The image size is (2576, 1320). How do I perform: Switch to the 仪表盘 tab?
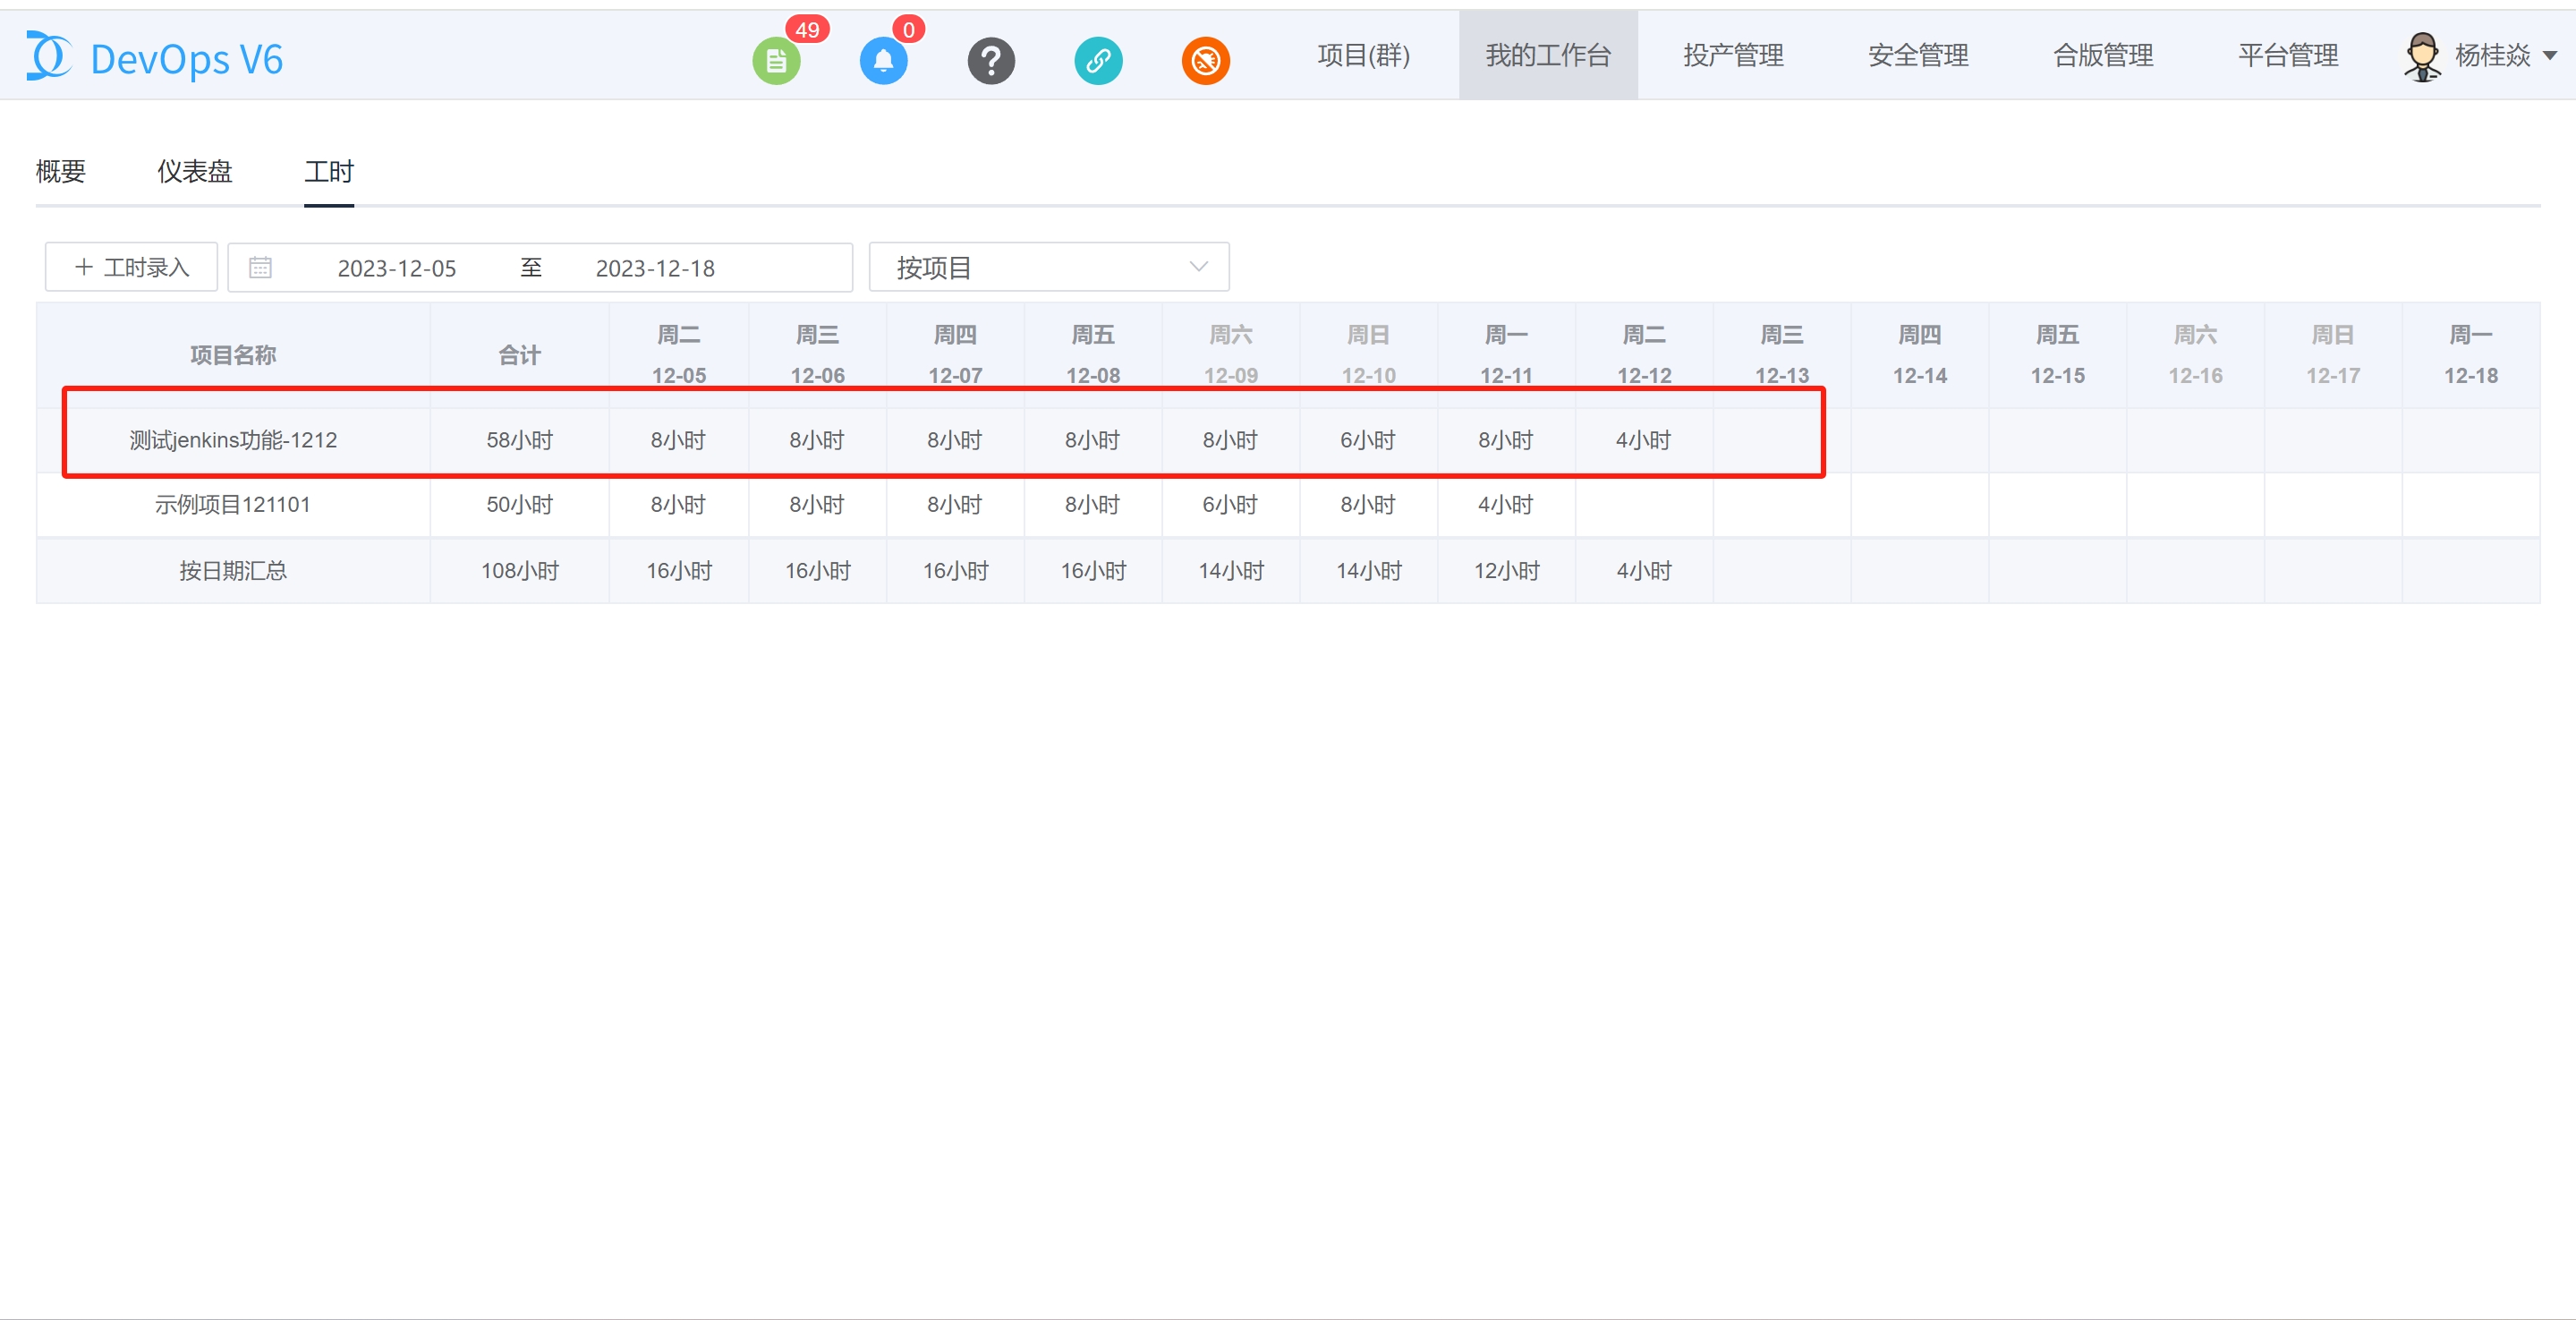coord(194,172)
